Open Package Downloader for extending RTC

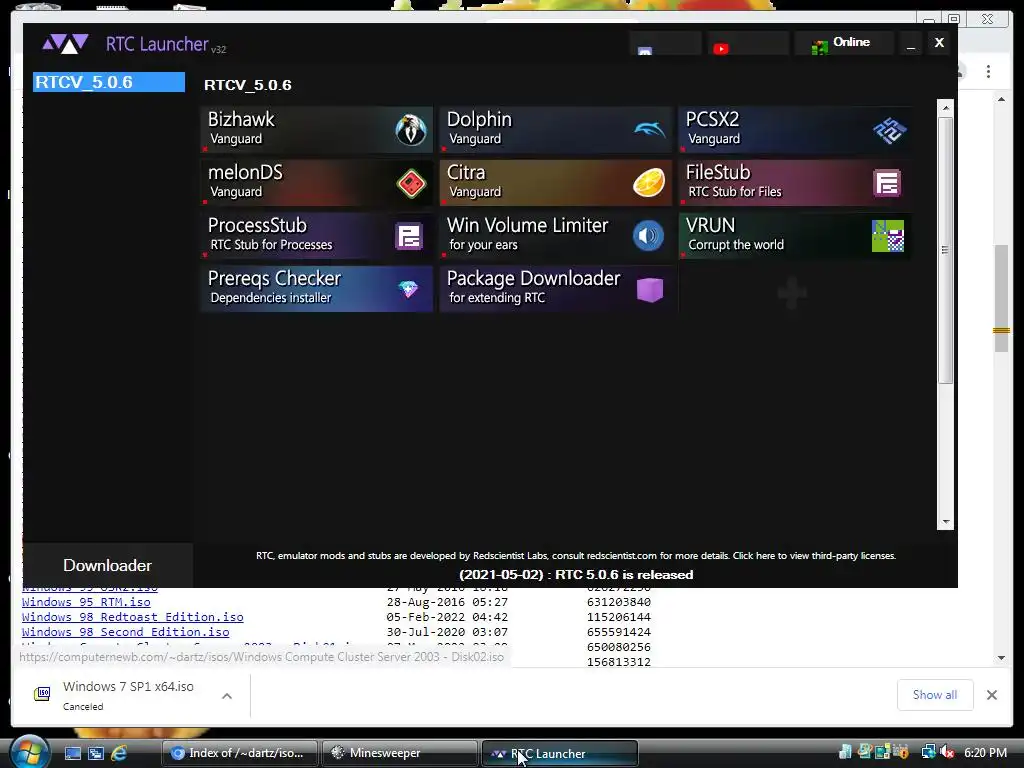tap(556, 289)
